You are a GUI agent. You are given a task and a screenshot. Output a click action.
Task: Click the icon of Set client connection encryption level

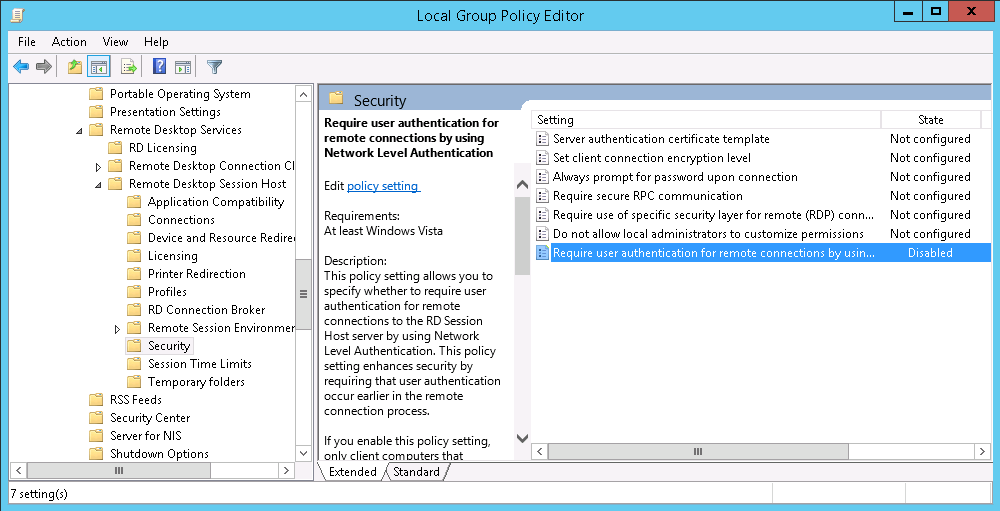click(543, 158)
